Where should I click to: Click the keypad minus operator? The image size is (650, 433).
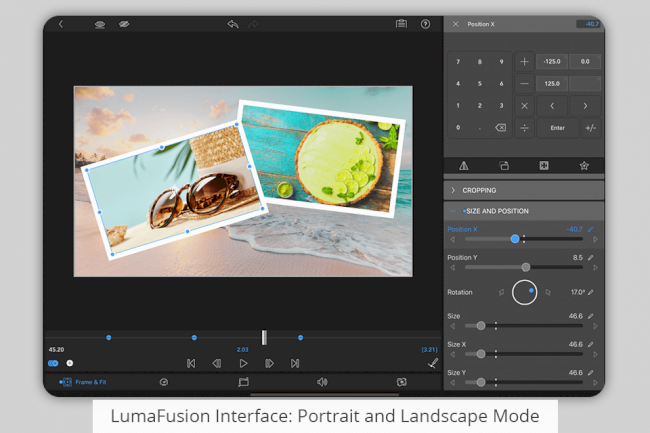tap(524, 84)
